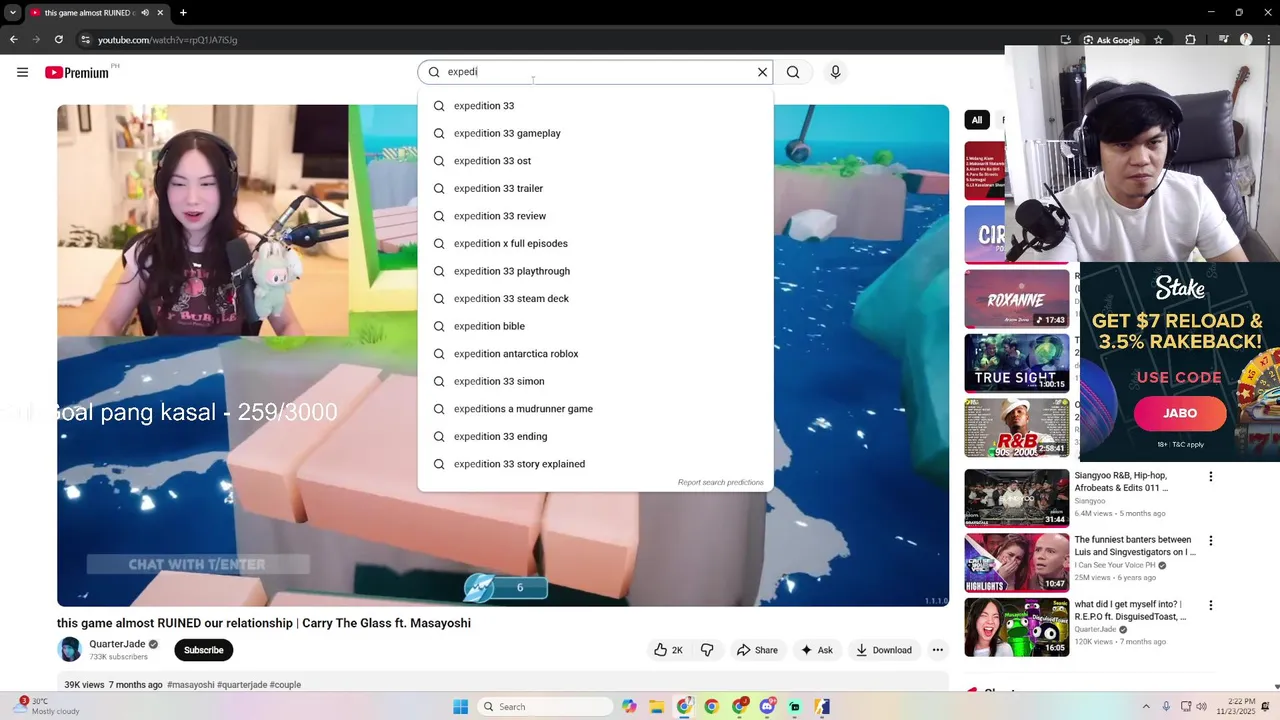The image size is (1280, 720).
Task: Choose 'expedition 33 playthrough' suggestion
Action: coord(595,271)
